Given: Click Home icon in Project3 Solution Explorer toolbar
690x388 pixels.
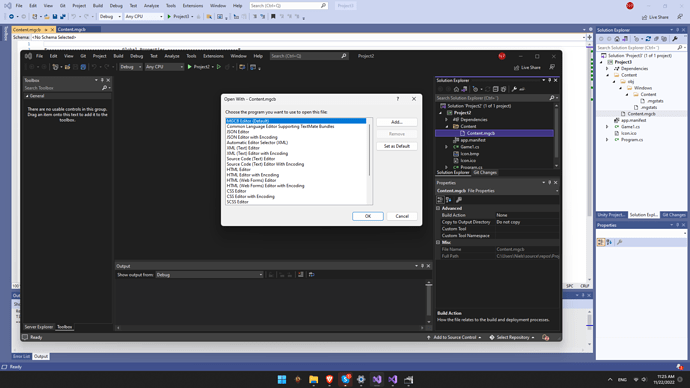Looking at the screenshot, I should point(617,39).
